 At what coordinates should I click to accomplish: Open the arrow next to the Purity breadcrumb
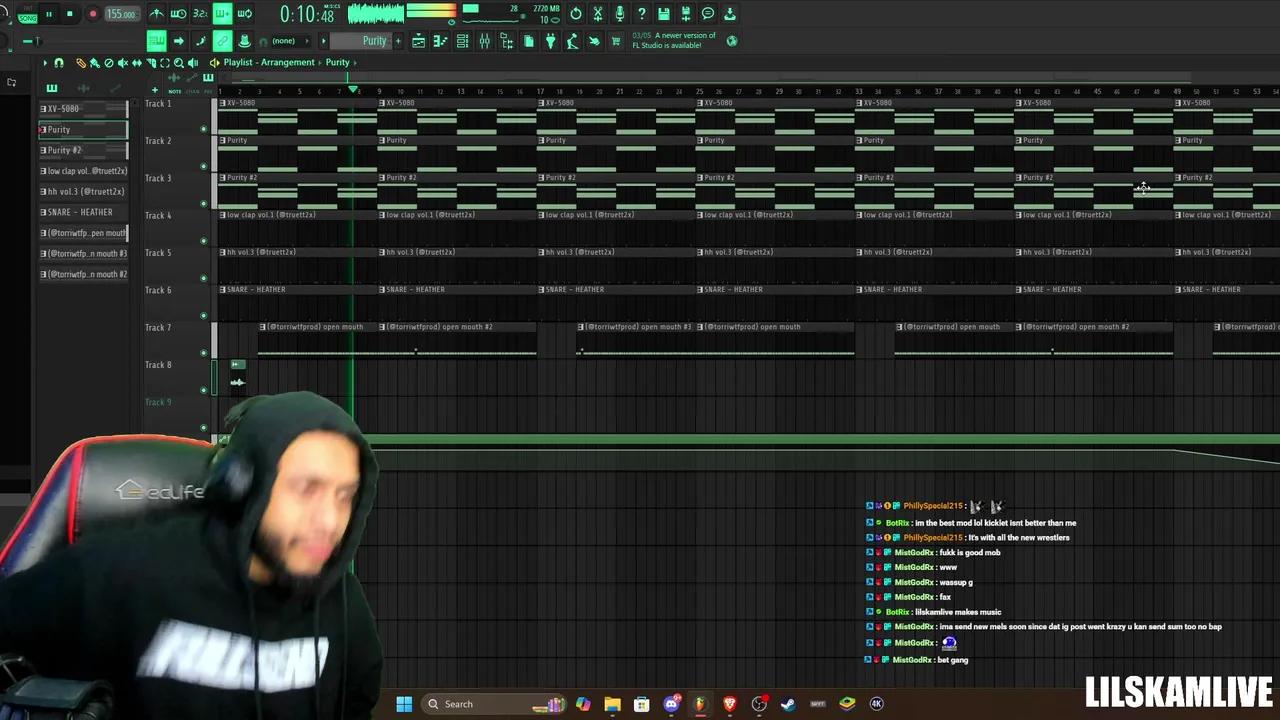[x=355, y=62]
